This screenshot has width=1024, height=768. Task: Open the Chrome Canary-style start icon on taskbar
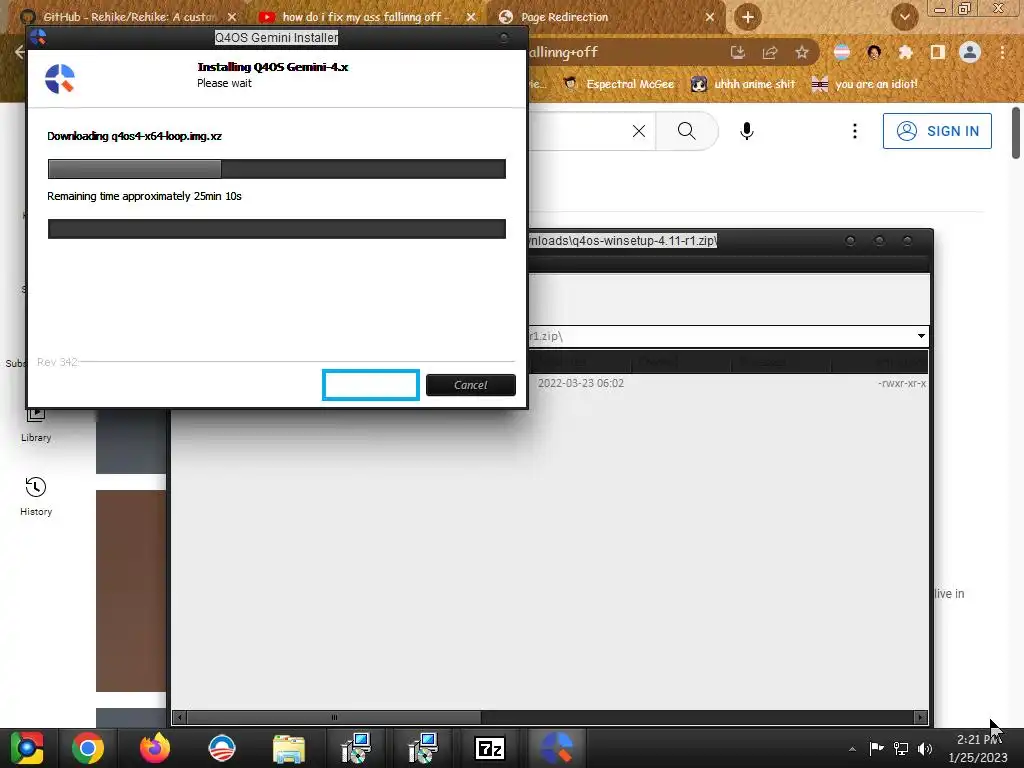(26, 748)
